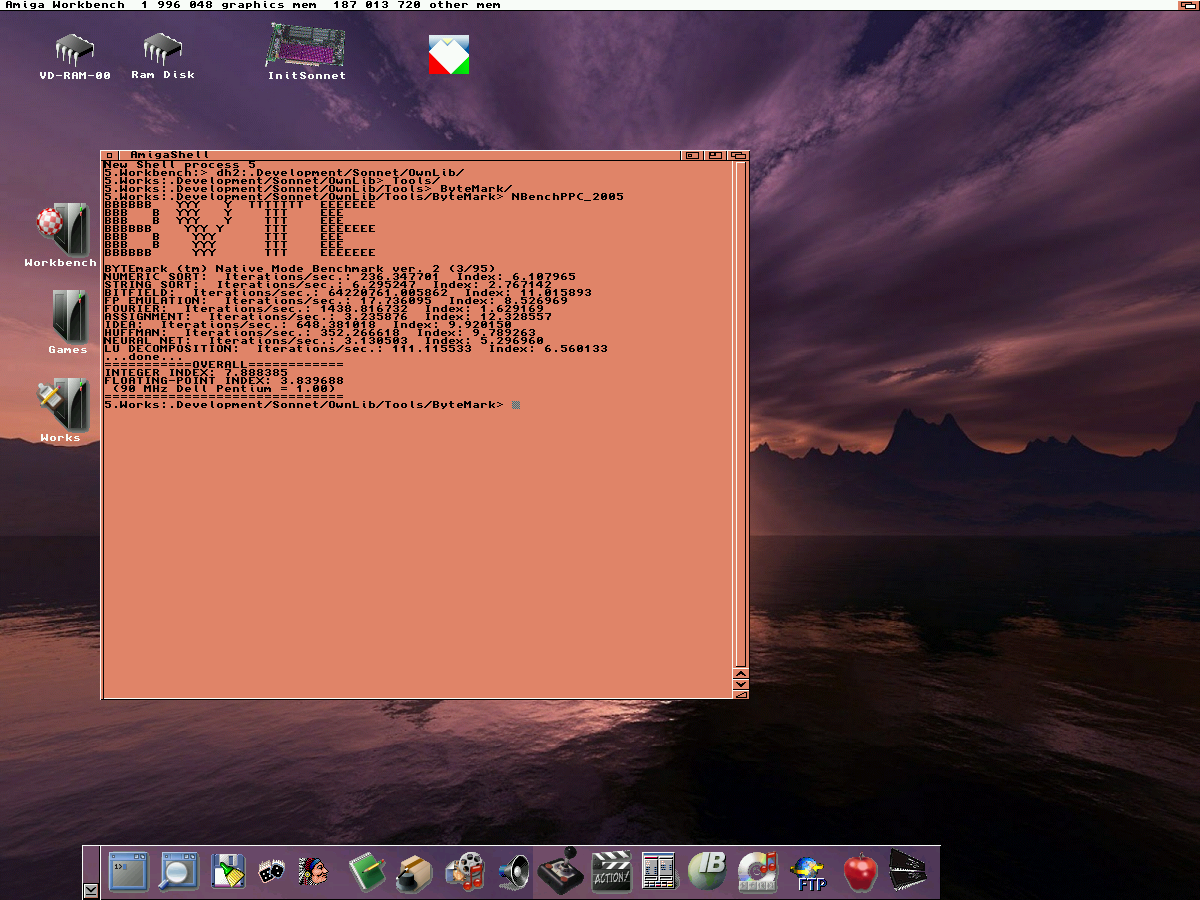Open the dice icon in the dock
Viewport: 1200px width, 900px height.
point(272,872)
